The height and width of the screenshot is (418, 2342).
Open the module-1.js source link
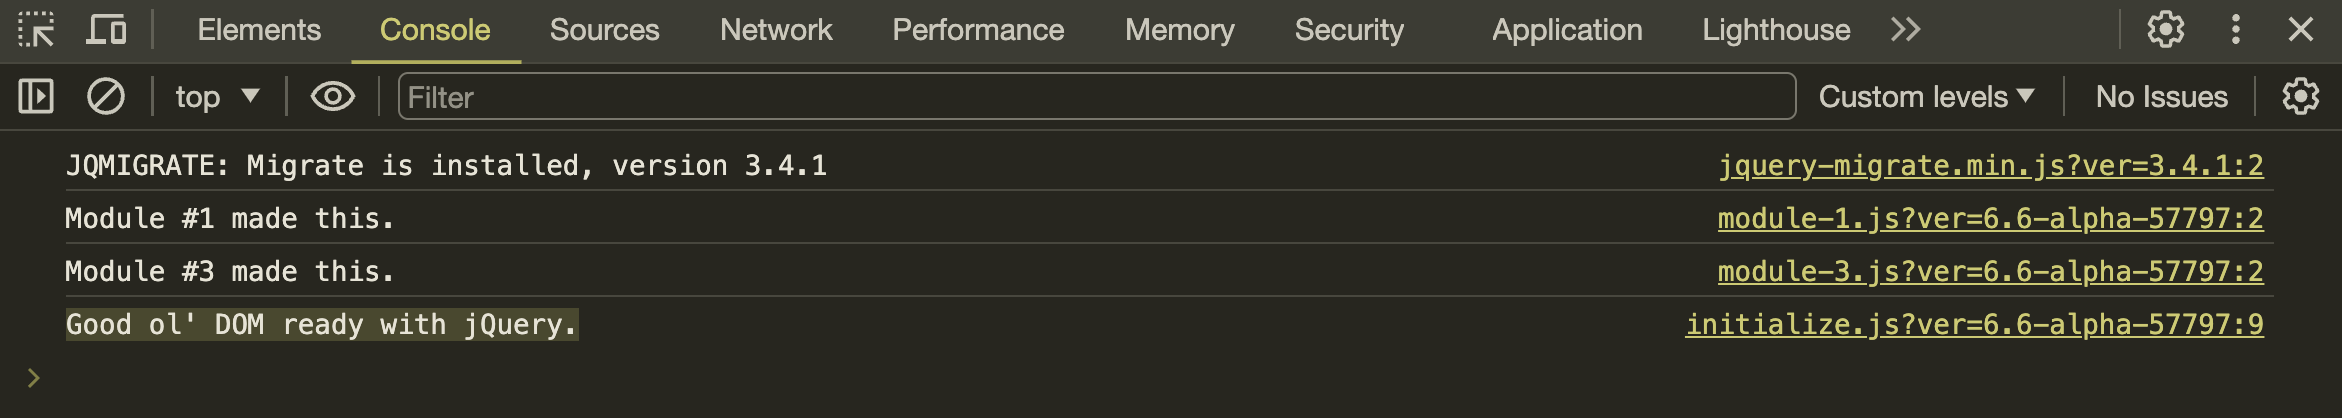pos(1990,218)
